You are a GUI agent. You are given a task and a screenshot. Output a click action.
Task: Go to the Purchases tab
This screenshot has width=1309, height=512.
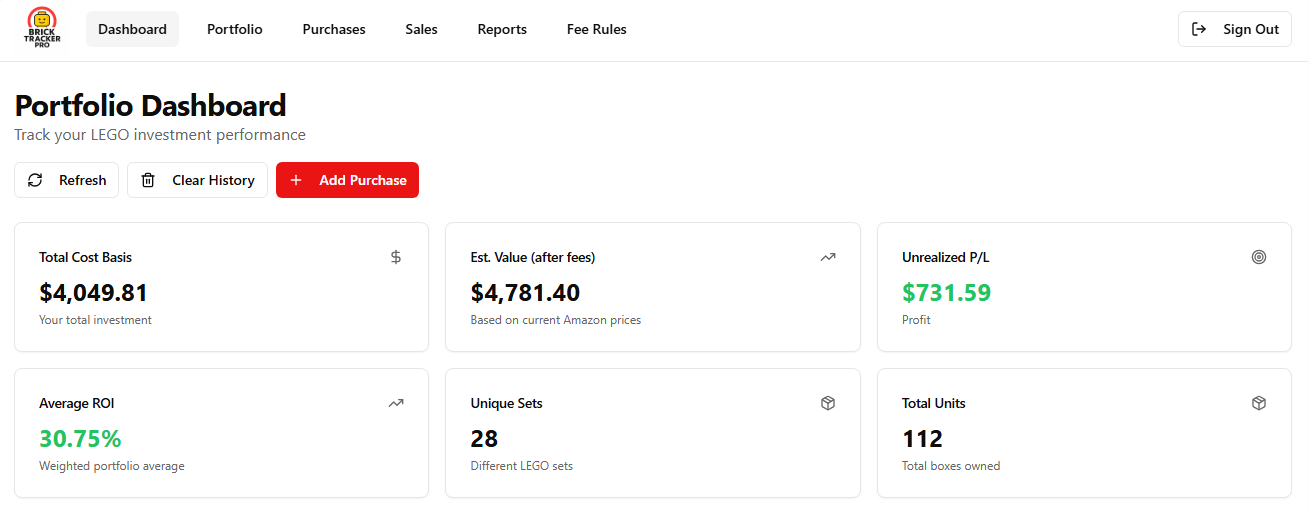tap(334, 29)
